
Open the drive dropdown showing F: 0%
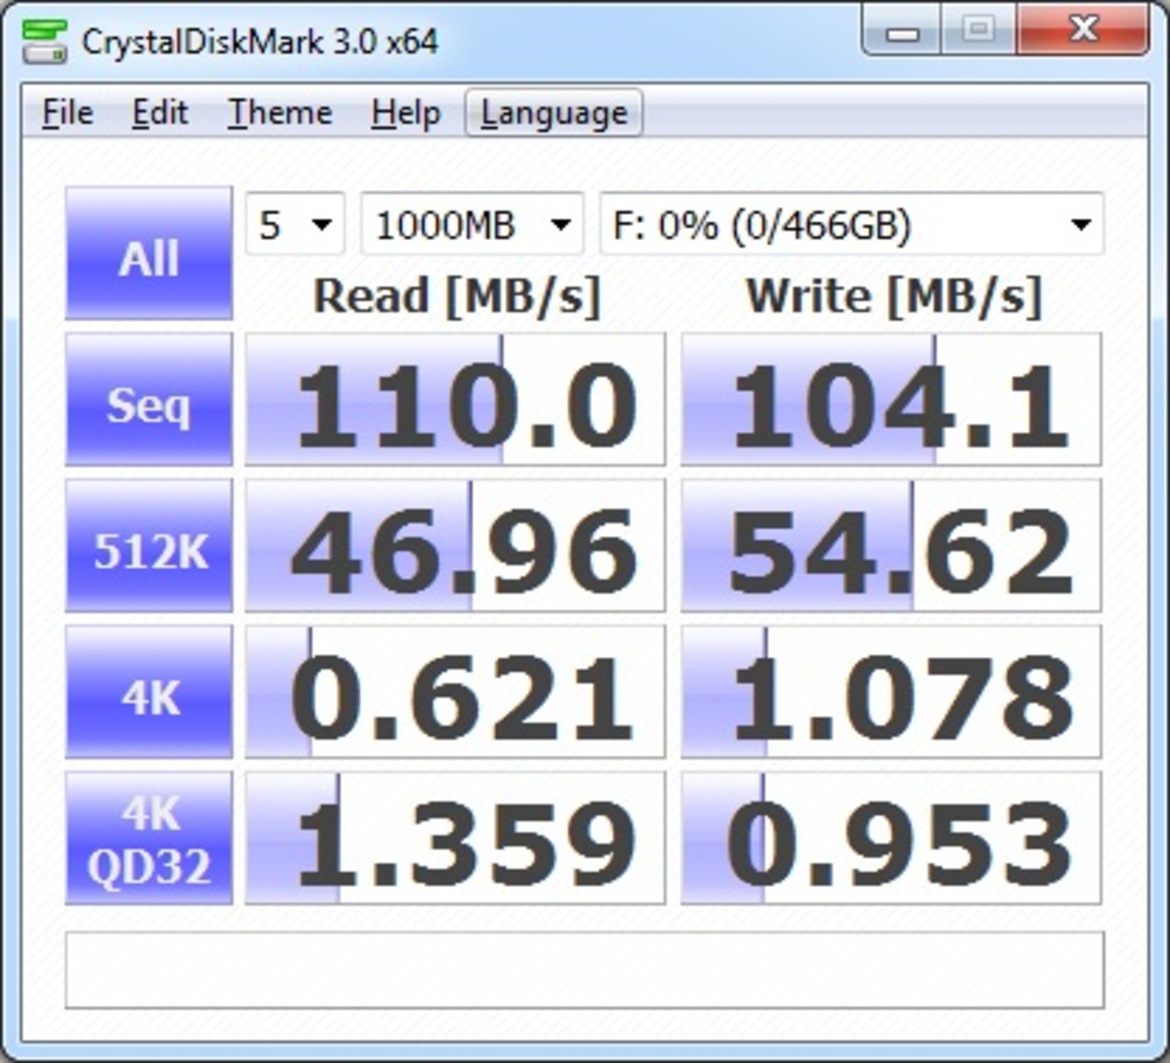coord(852,224)
